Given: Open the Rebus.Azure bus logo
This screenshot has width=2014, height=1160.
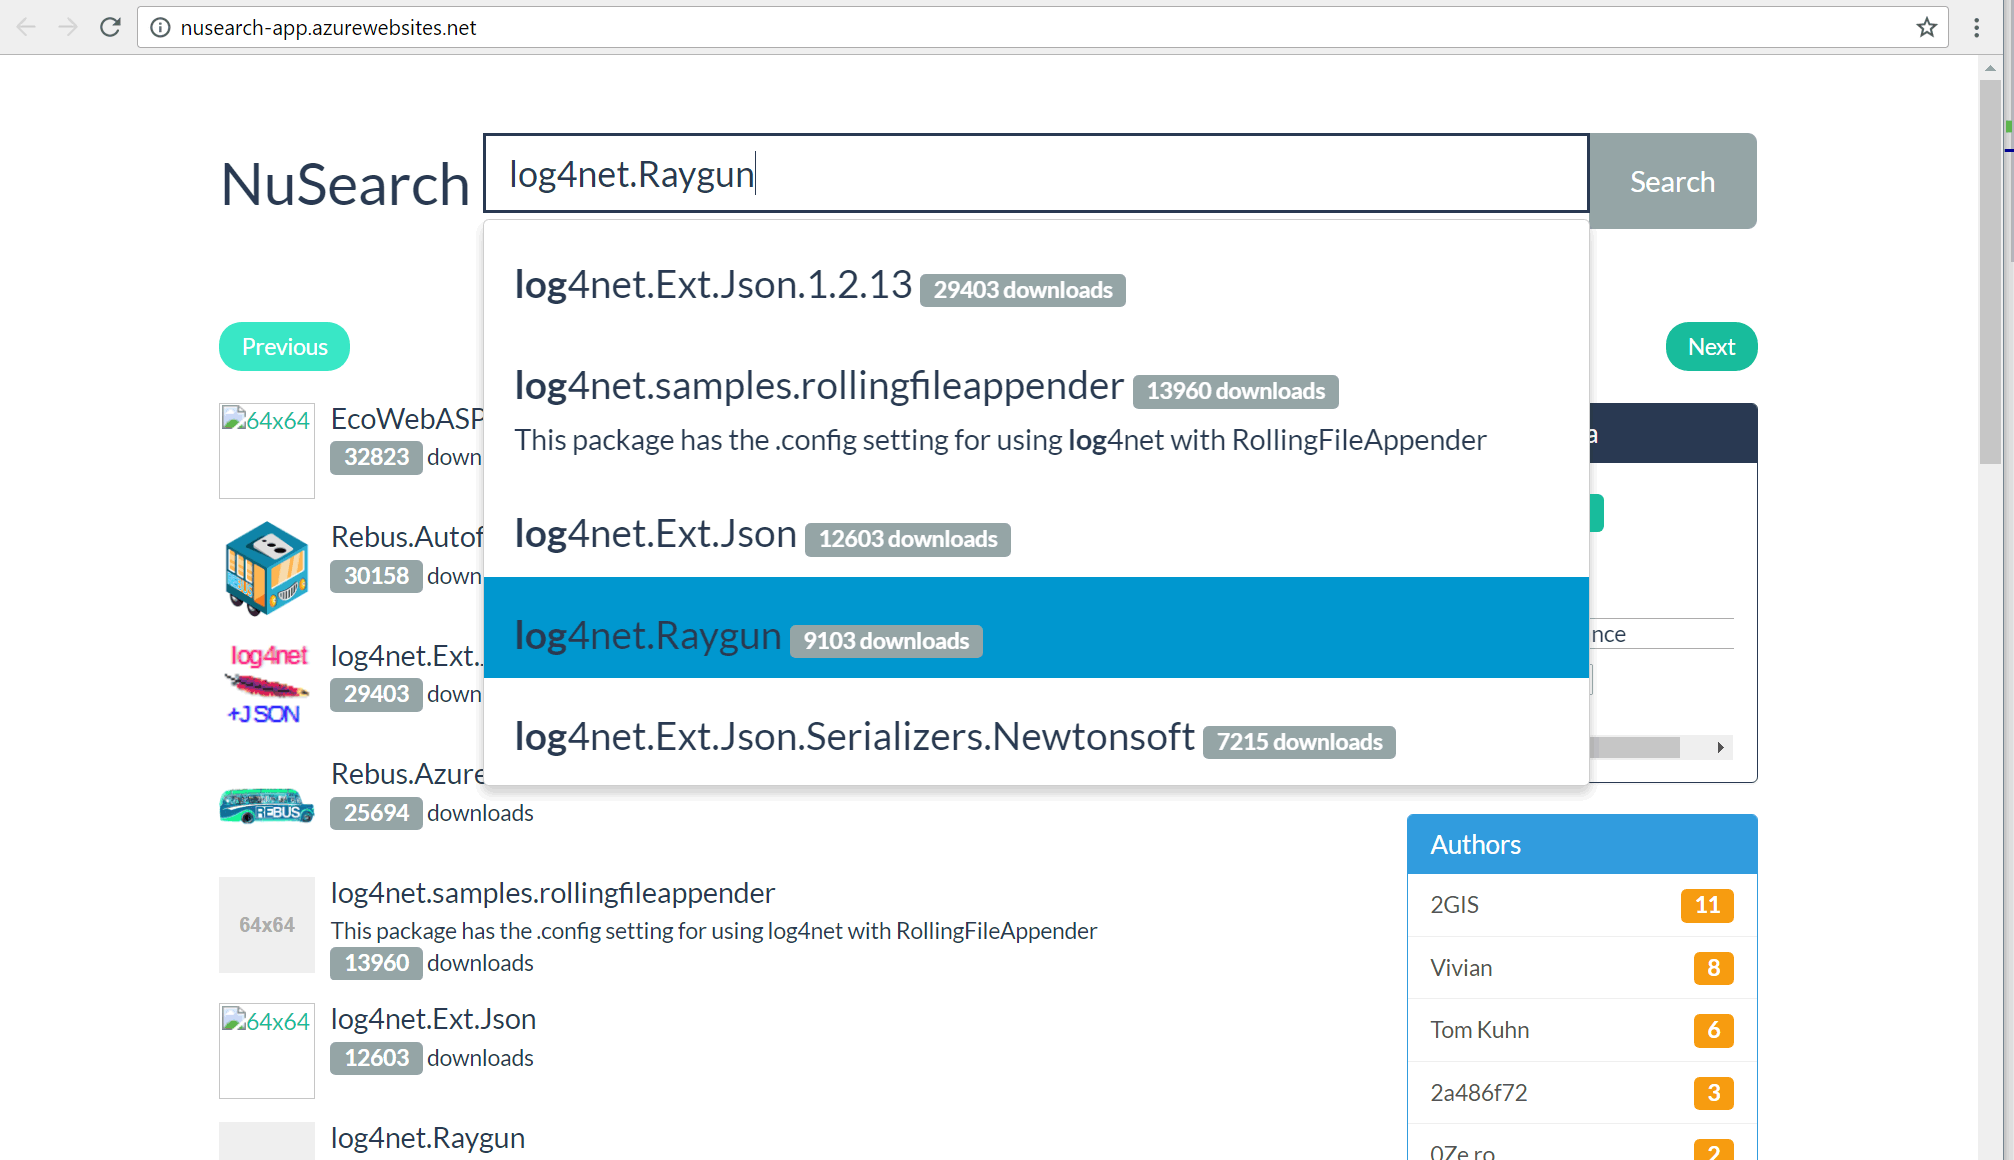Looking at the screenshot, I should click(x=267, y=805).
